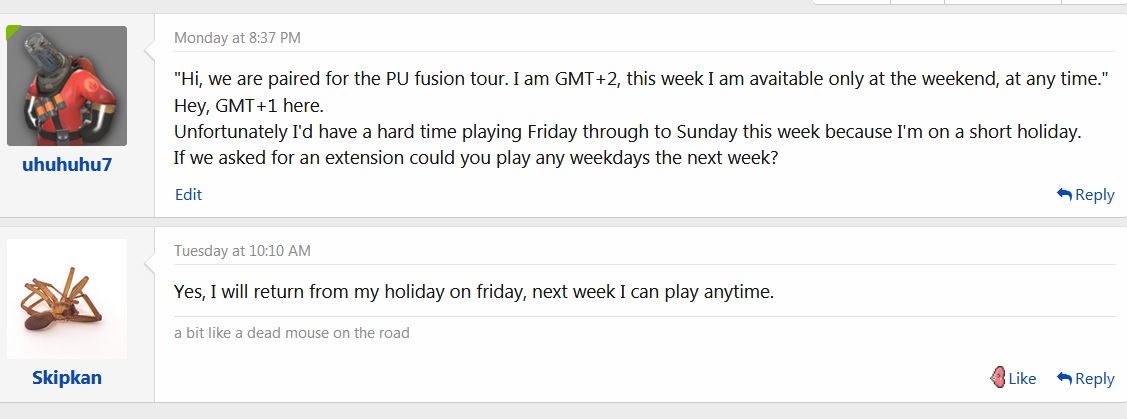
Task: Click the heart Like icon on Skipkan's post
Action: point(997,378)
